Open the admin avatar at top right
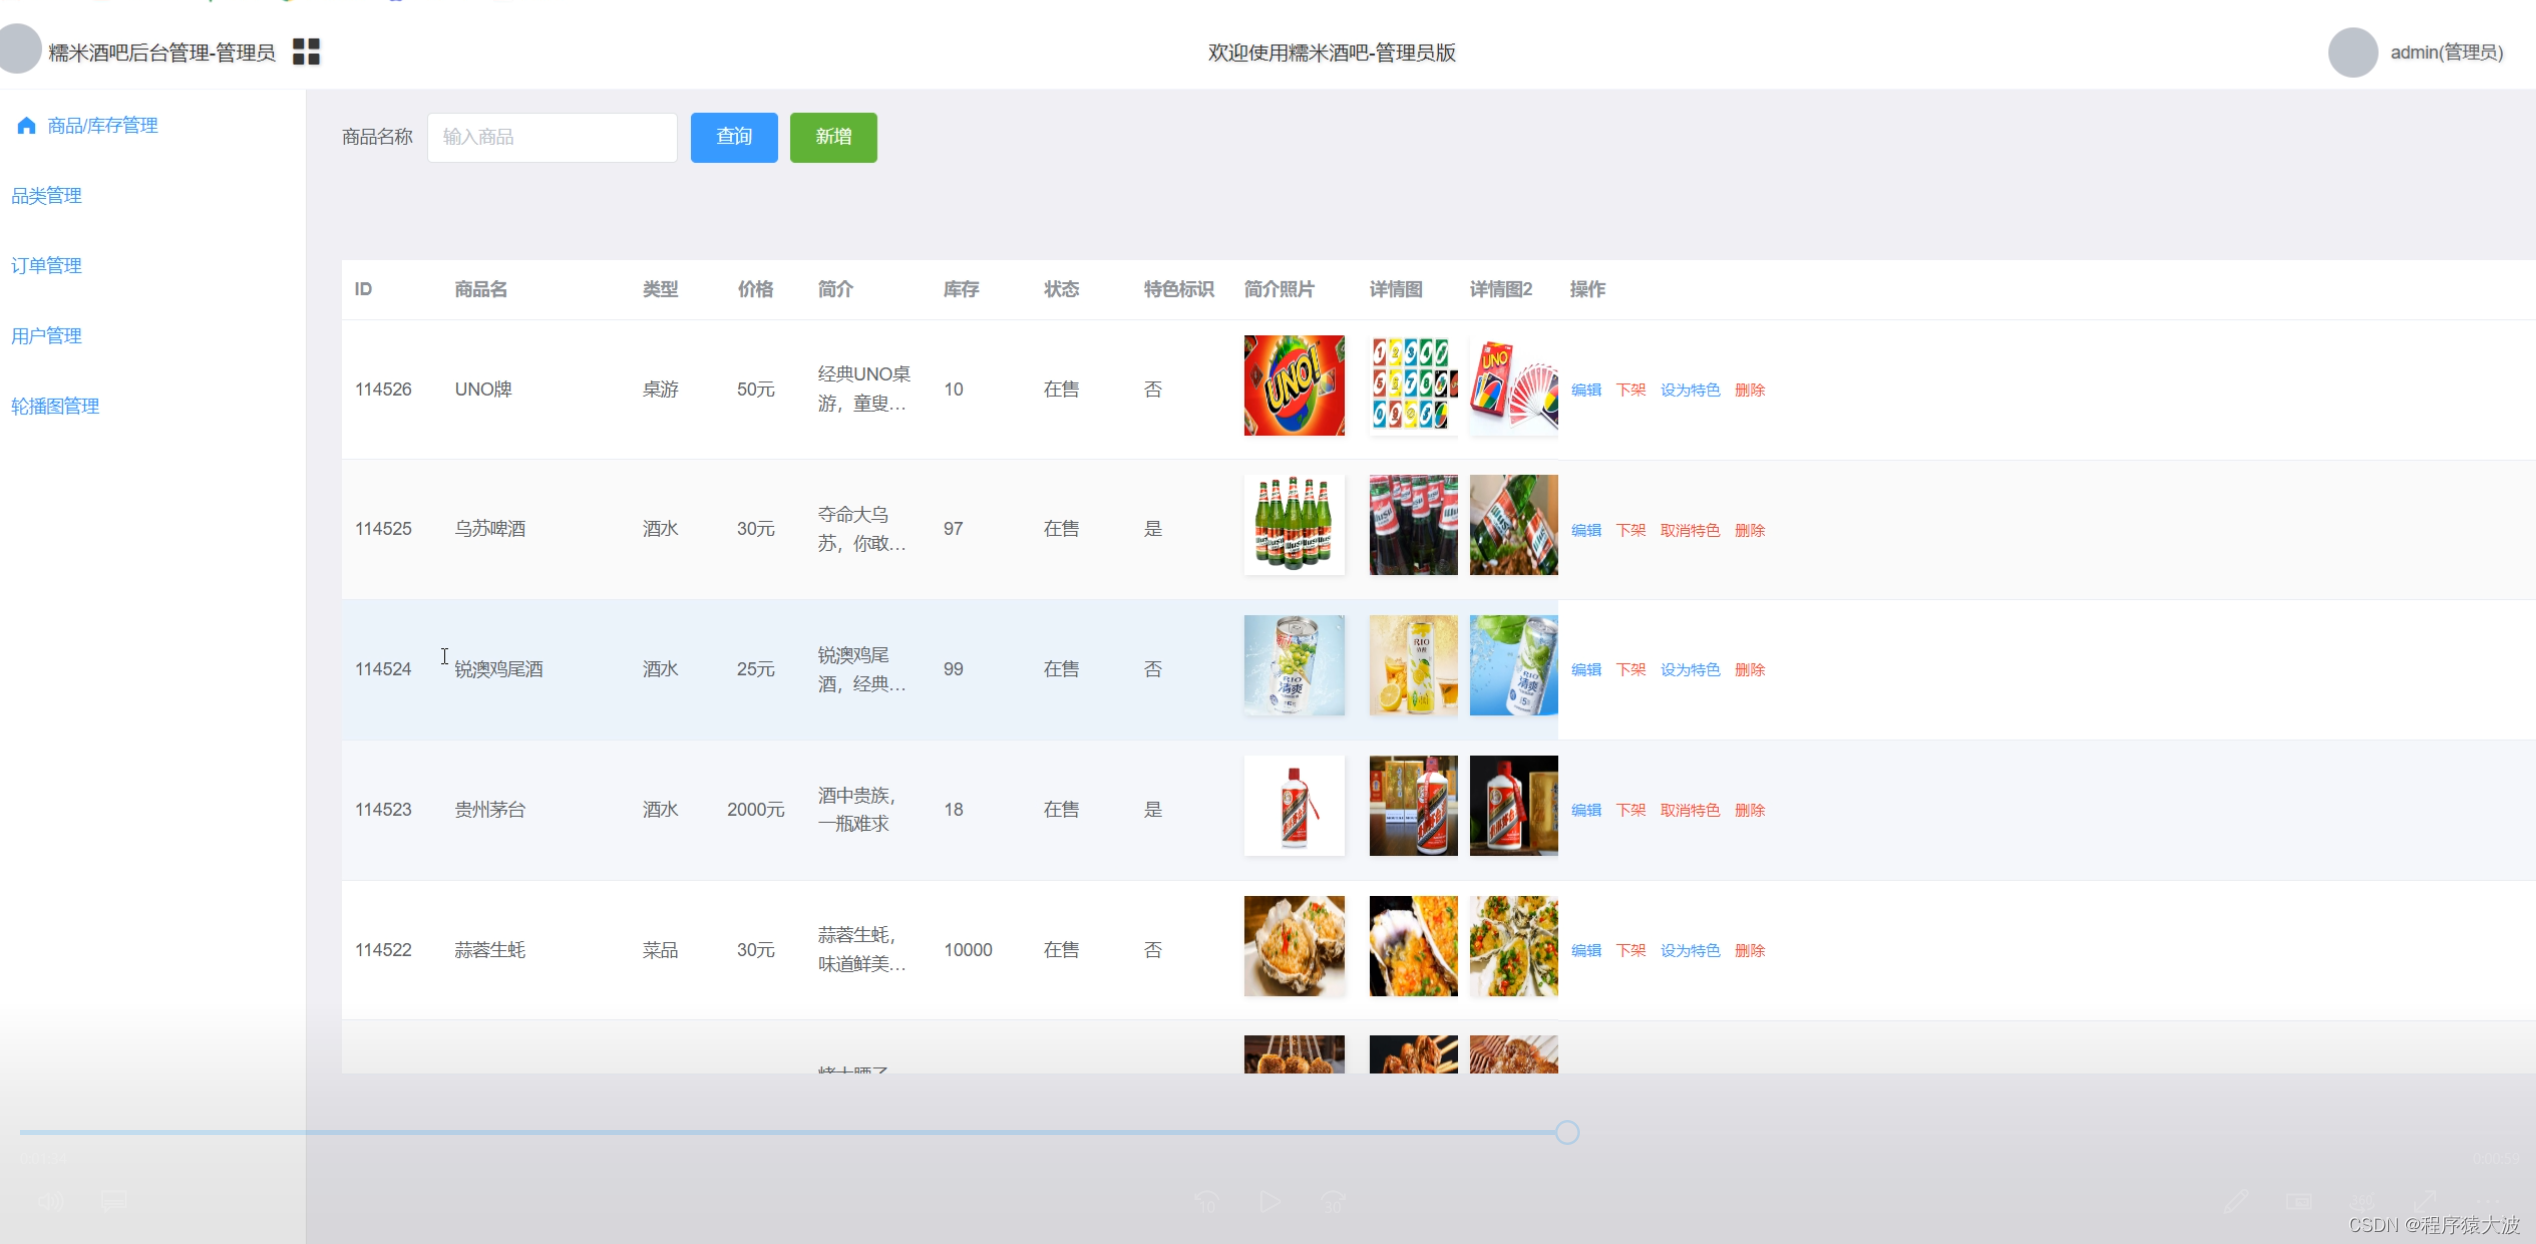Screen dimensions: 2536x1244 tap(2352, 52)
